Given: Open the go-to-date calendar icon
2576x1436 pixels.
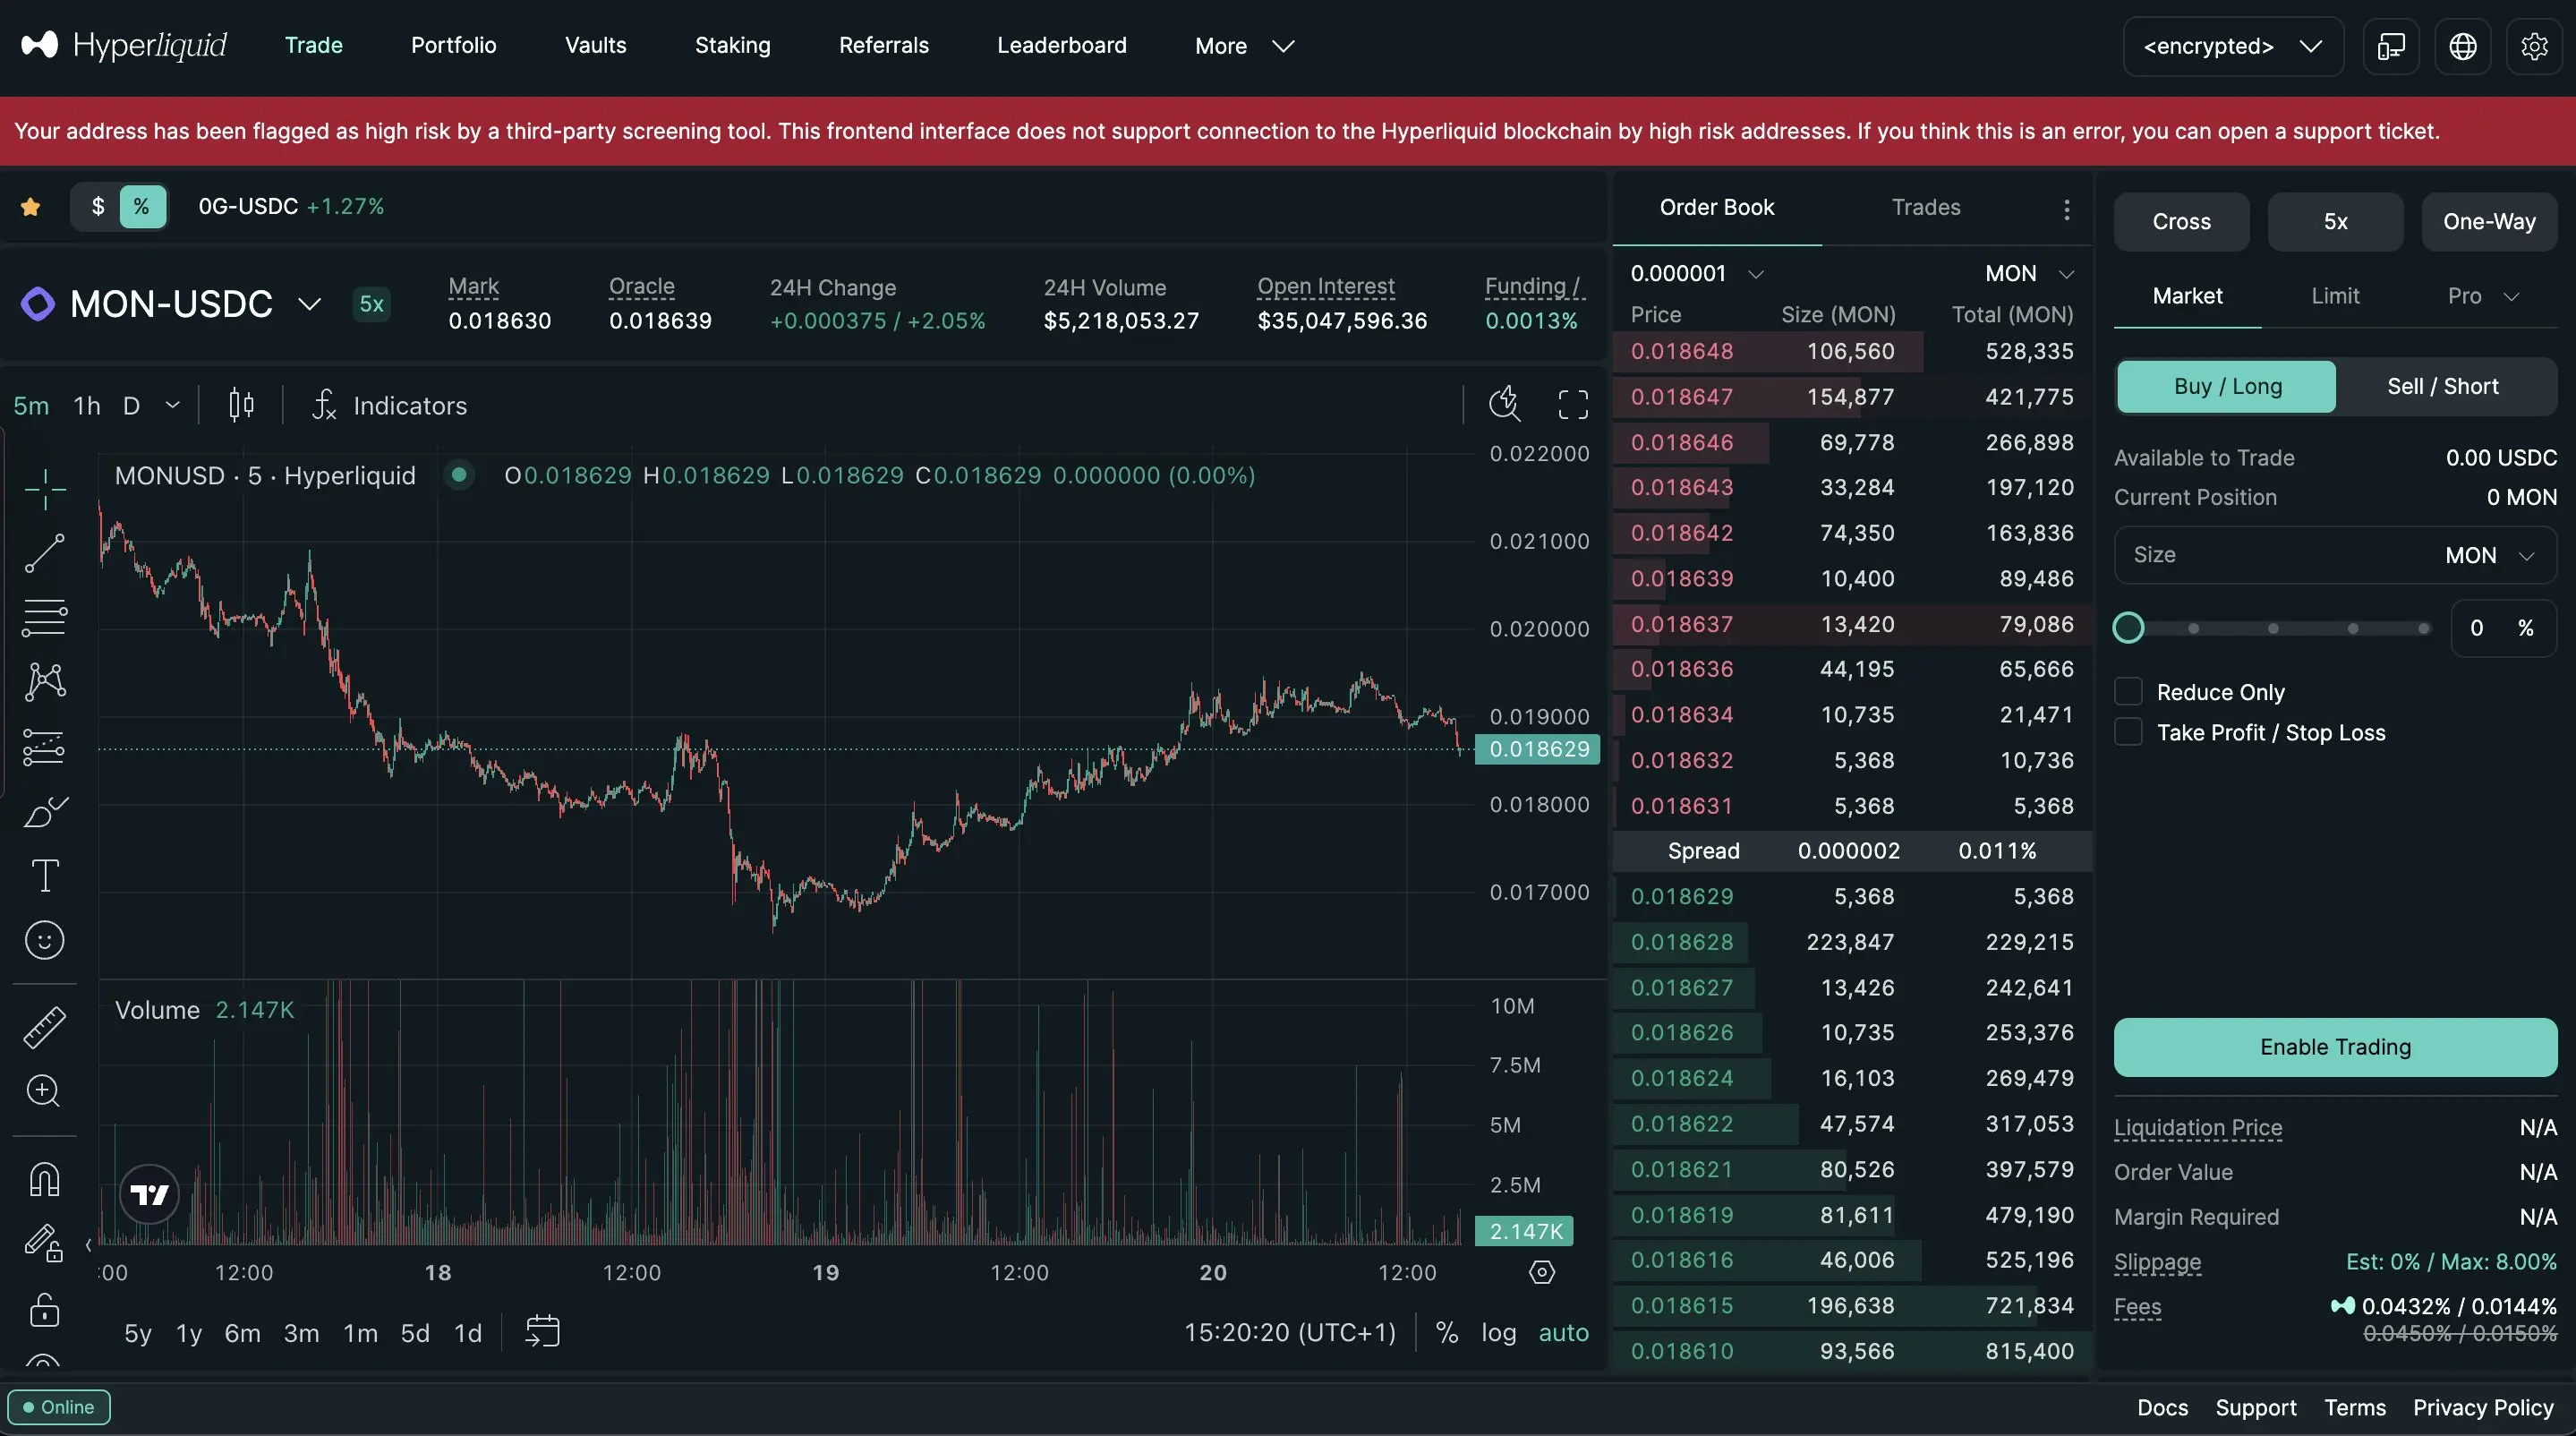Looking at the screenshot, I should point(542,1331).
